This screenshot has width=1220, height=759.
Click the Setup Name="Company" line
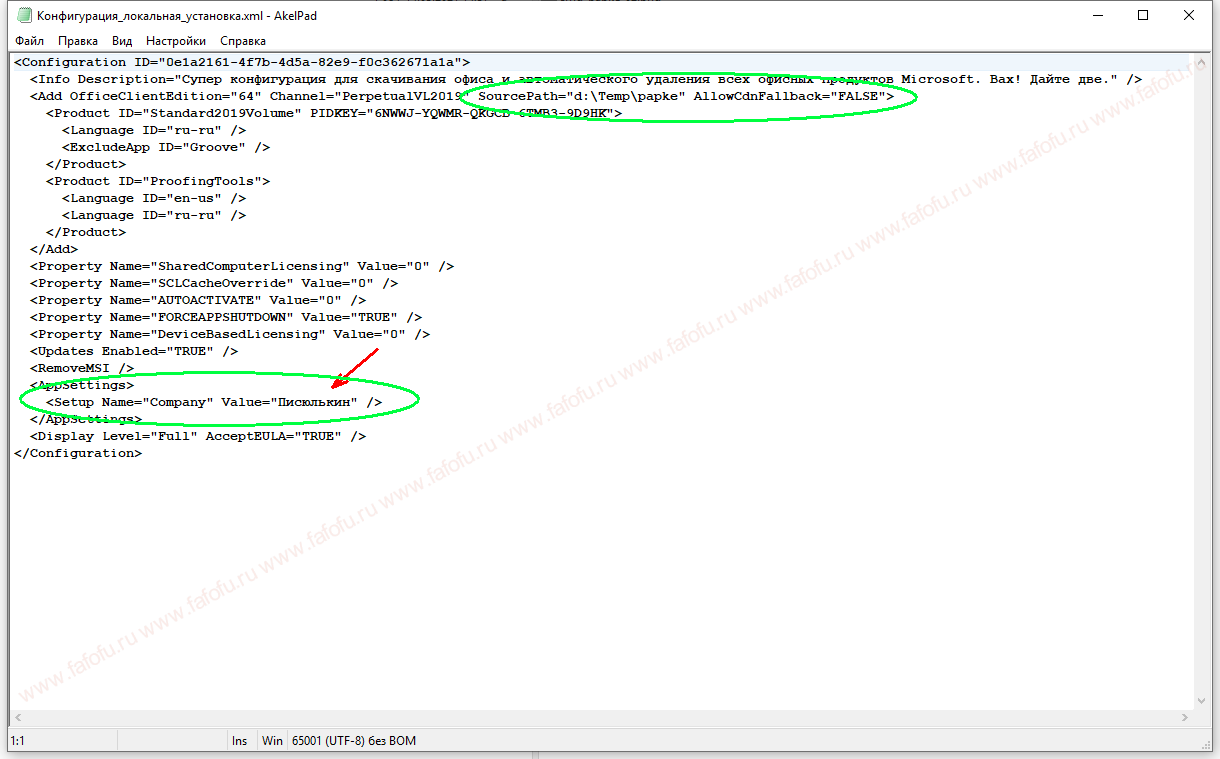point(214,402)
